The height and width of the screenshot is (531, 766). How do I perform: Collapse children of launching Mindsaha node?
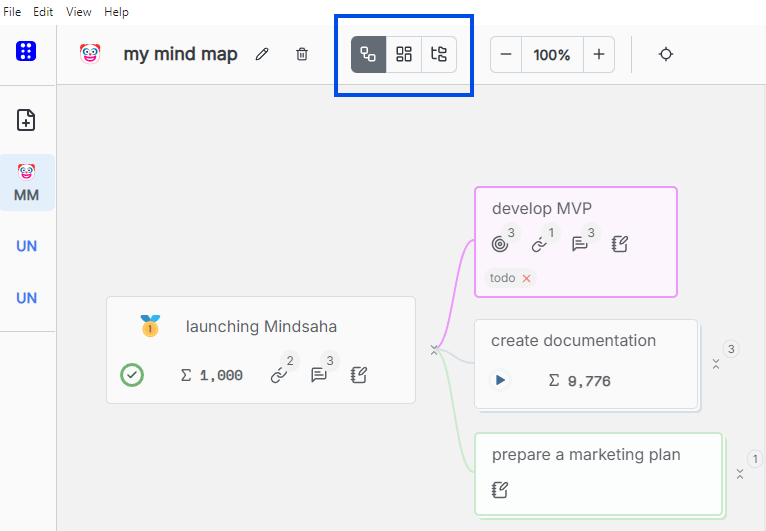[434, 349]
